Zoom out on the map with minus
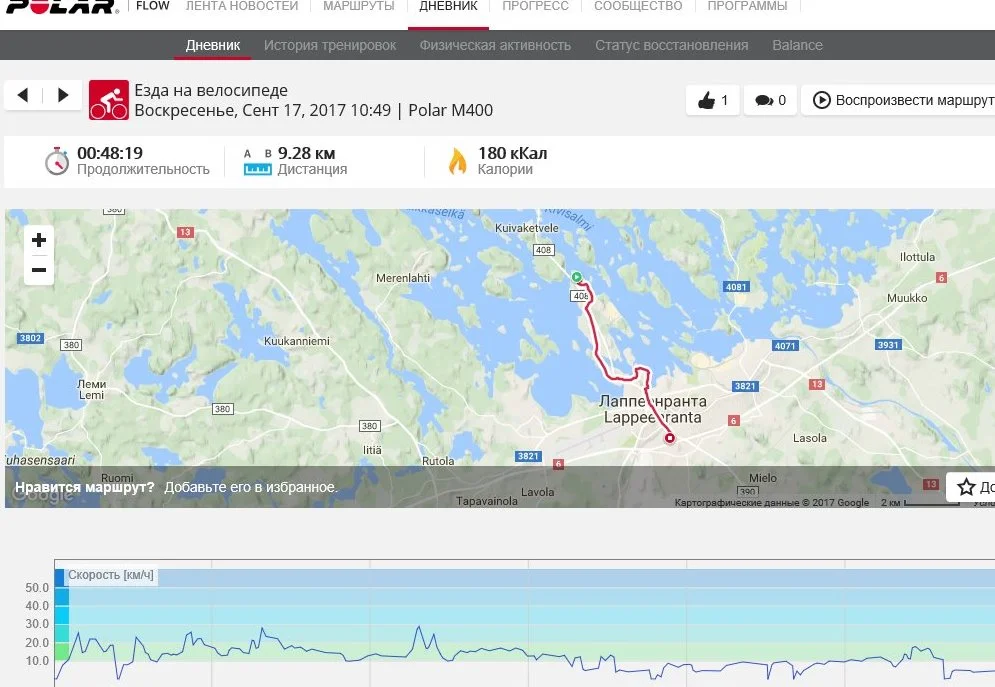 pos(39,270)
